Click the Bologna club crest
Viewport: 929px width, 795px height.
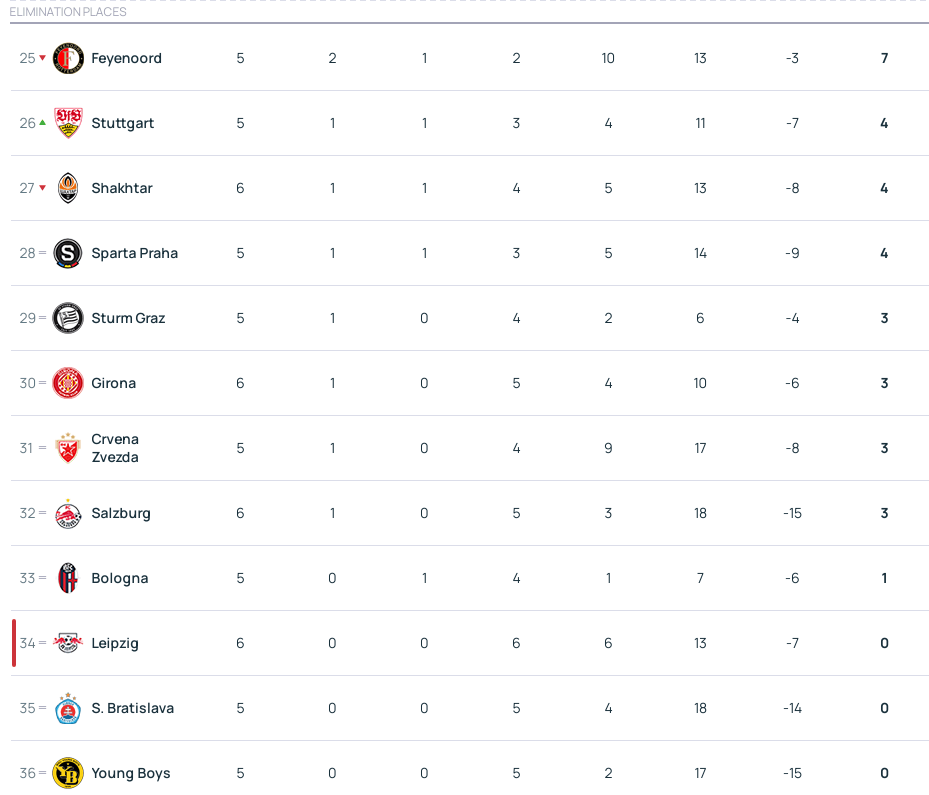click(68, 578)
